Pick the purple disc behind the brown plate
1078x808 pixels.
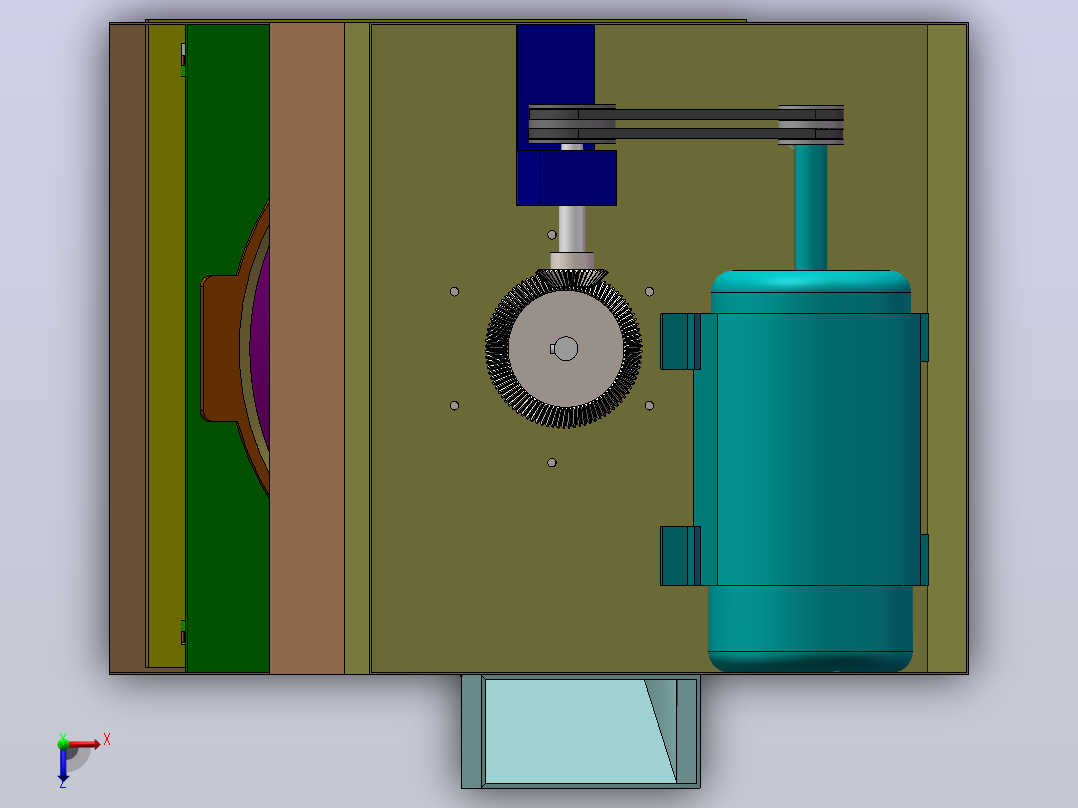coord(260,349)
